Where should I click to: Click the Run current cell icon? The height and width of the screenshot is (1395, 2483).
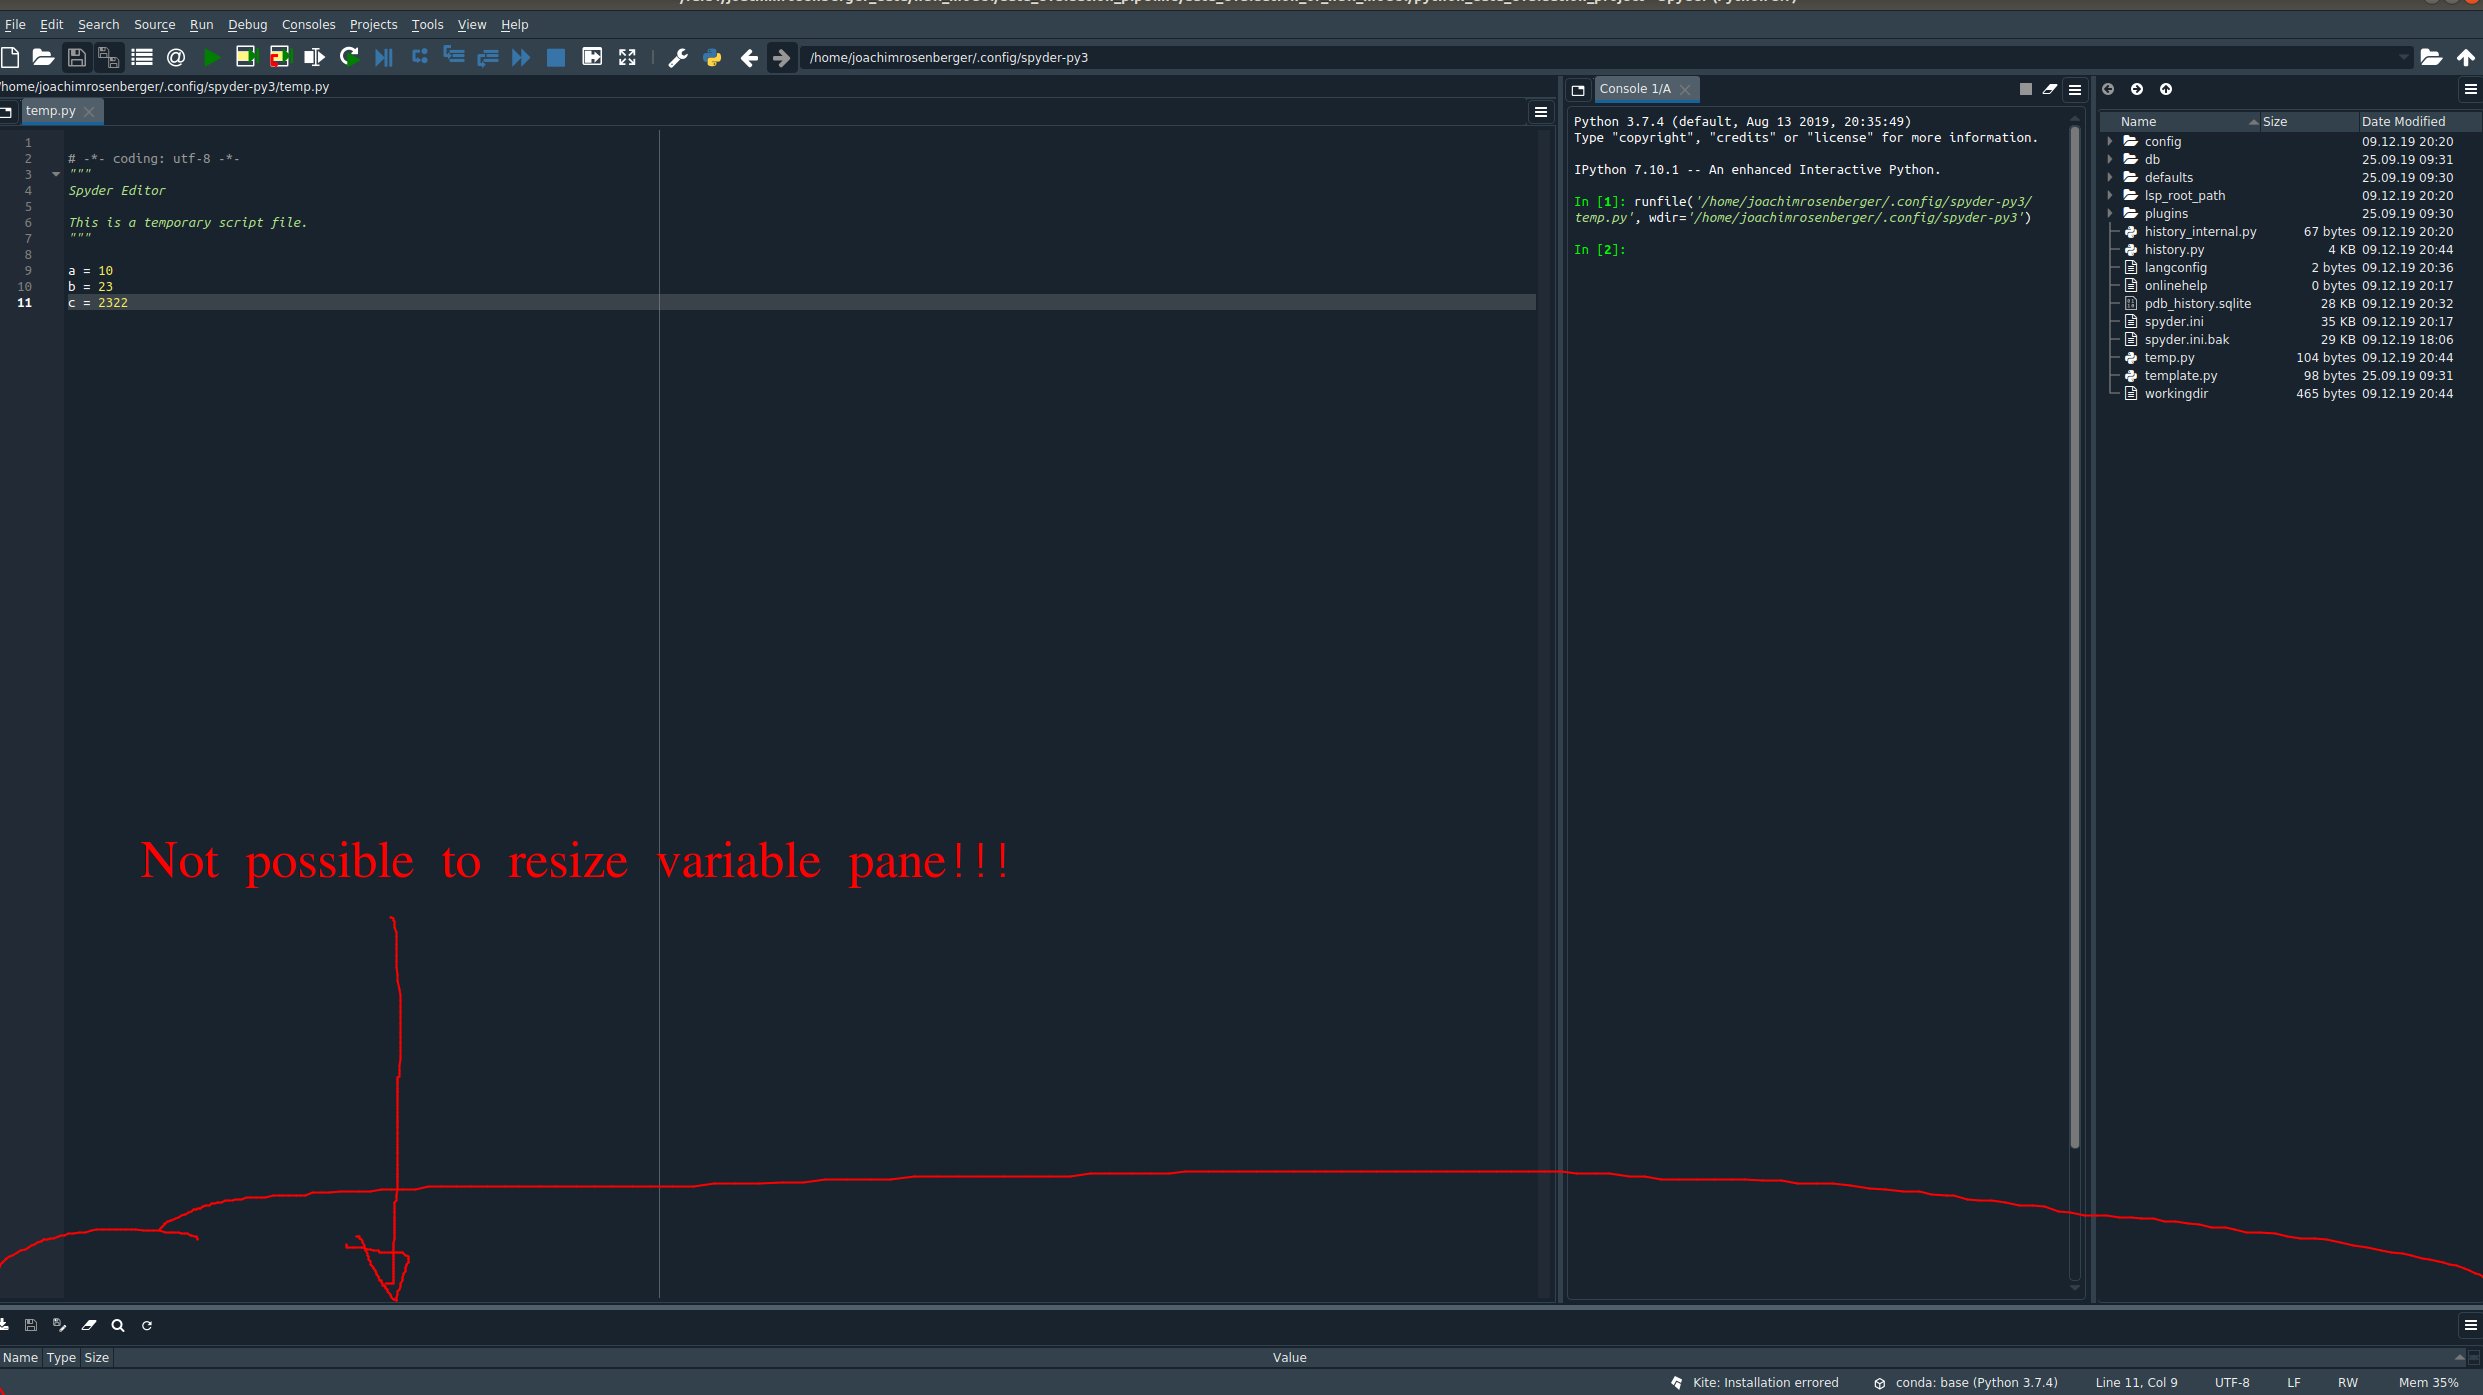point(245,58)
